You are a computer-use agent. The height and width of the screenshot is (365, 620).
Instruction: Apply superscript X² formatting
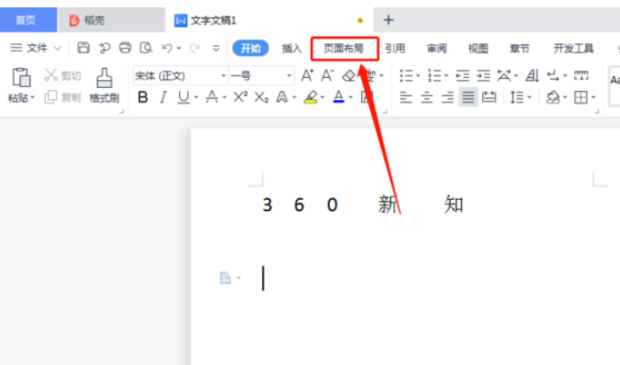click(240, 97)
